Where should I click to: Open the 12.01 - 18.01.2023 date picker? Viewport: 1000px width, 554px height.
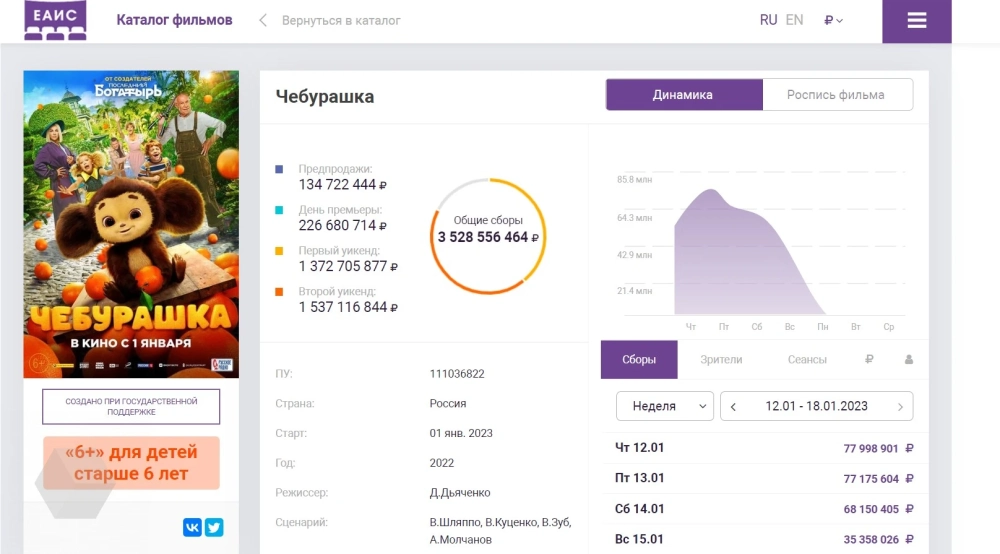(x=816, y=406)
